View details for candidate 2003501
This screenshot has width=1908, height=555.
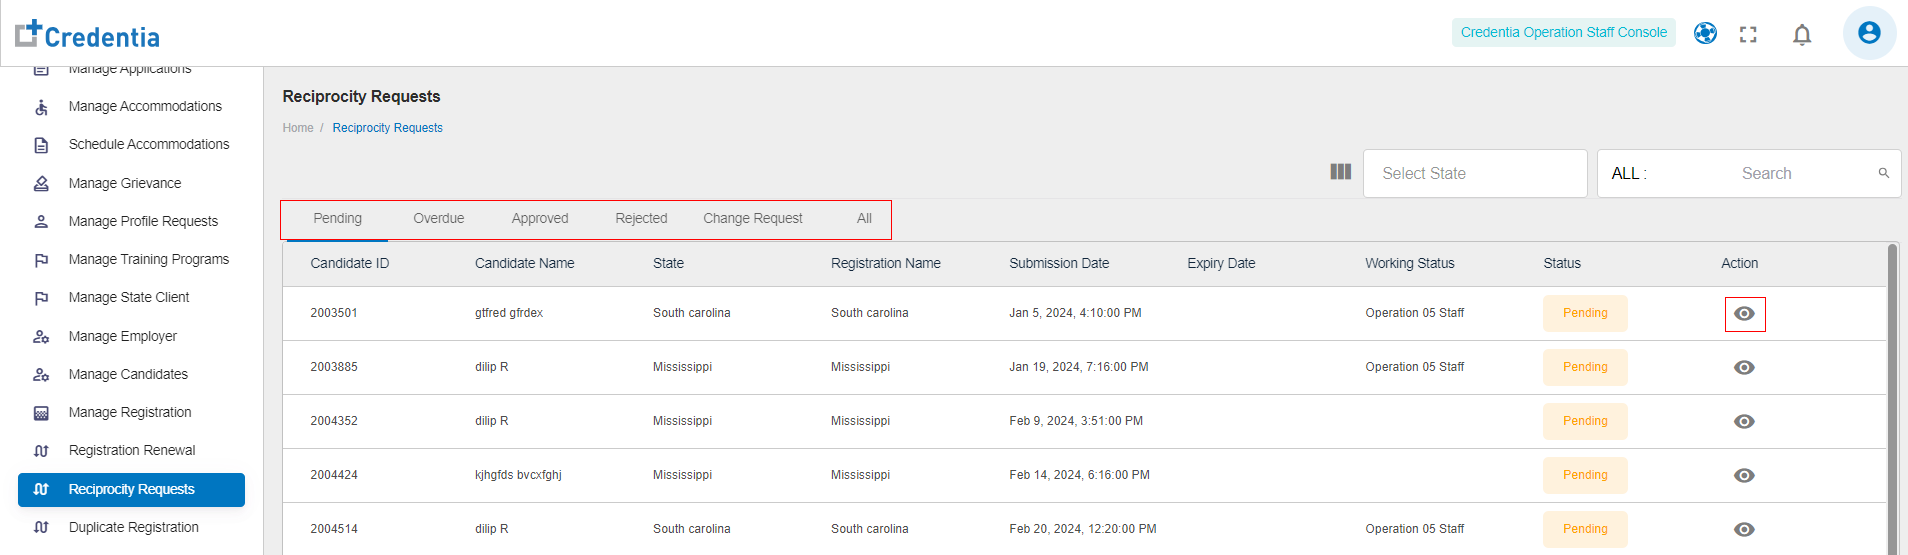[1744, 314]
